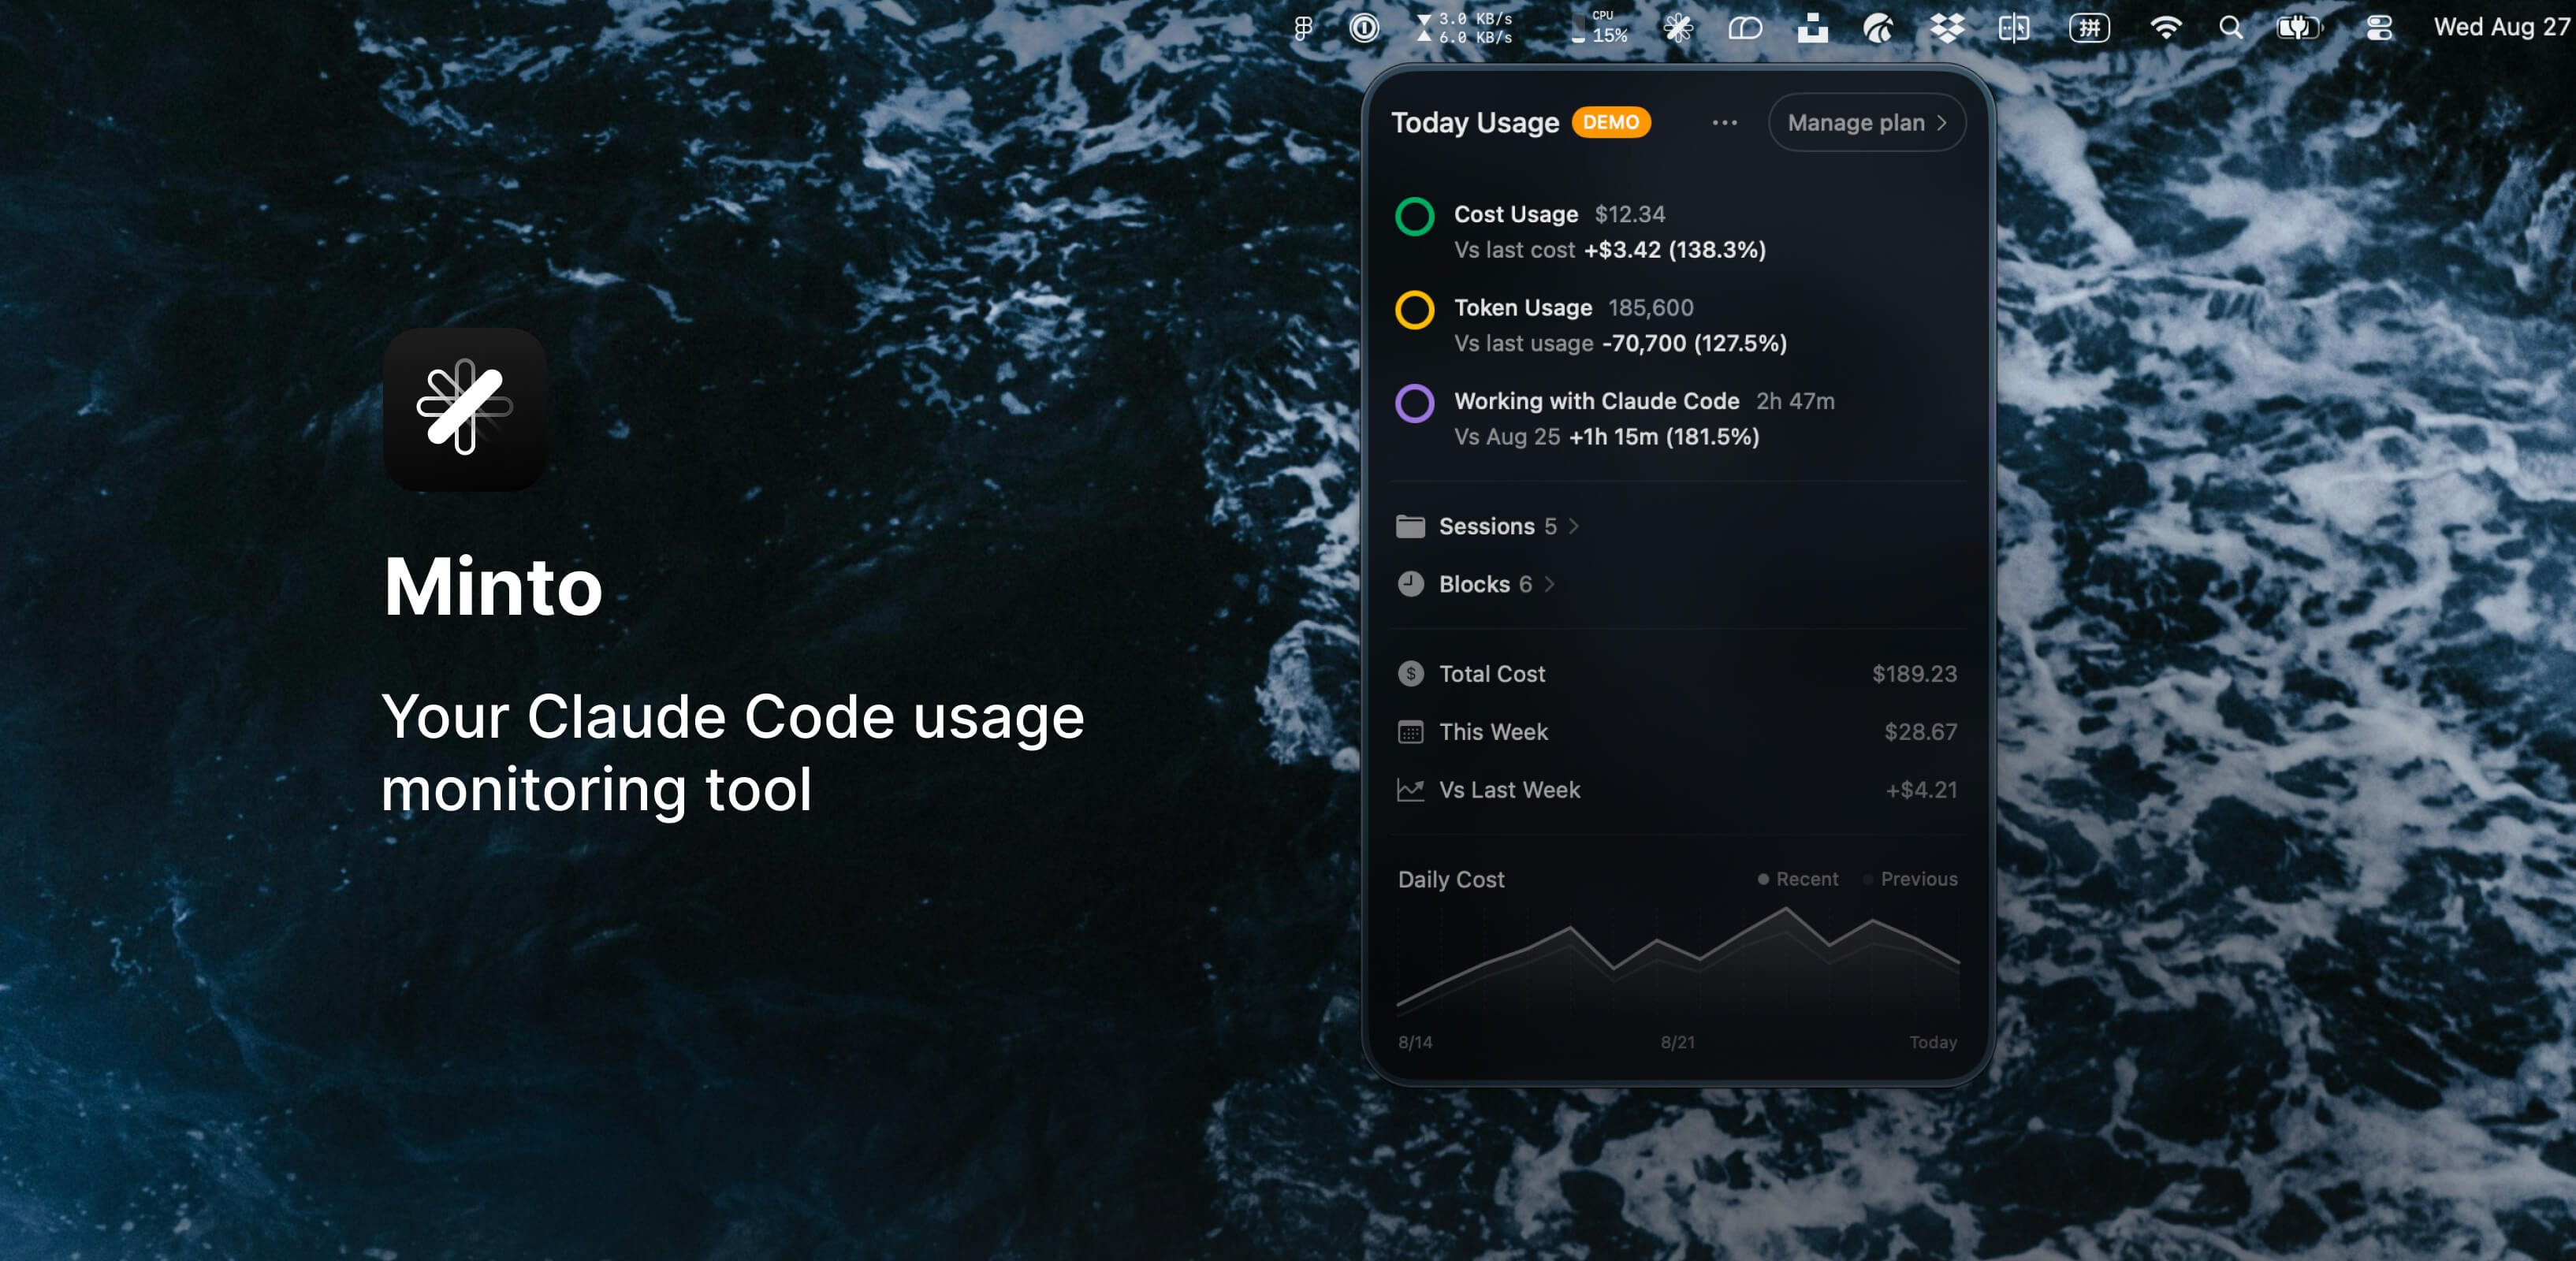2576x1261 pixels.
Task: Click the Daily Cost chart peak
Action: [1786, 909]
